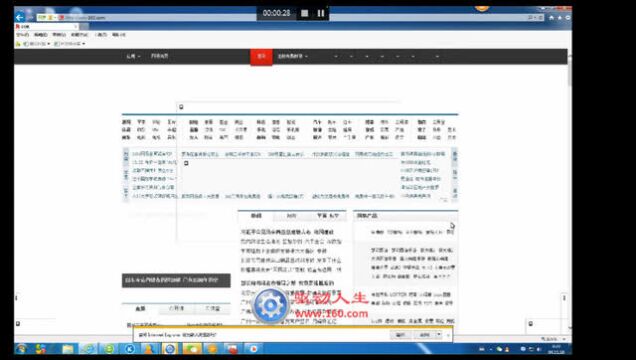Close the yellow notification bar

[448, 335]
